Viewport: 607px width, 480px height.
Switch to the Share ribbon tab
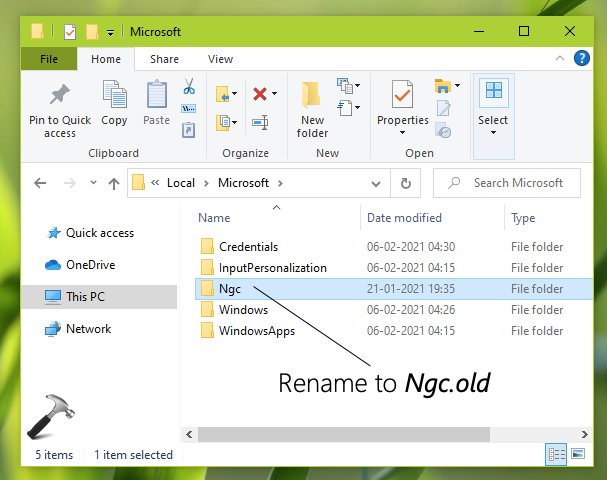pyautogui.click(x=164, y=59)
